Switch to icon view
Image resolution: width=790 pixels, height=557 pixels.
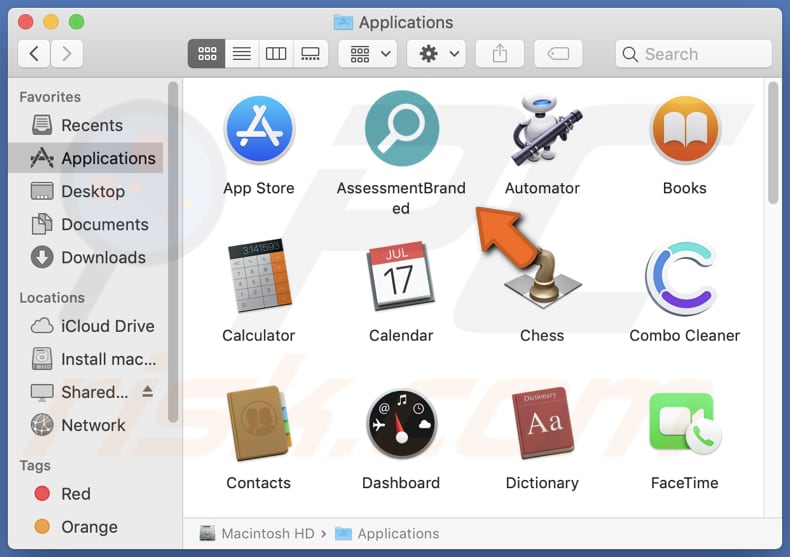(207, 53)
